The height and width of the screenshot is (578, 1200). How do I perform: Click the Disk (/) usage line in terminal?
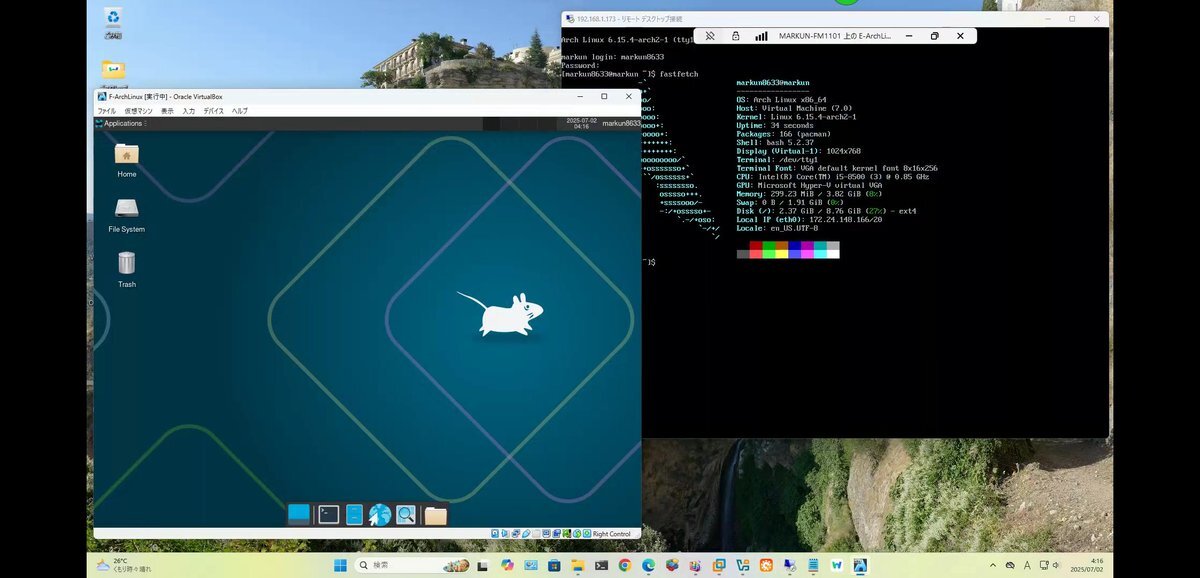826,211
